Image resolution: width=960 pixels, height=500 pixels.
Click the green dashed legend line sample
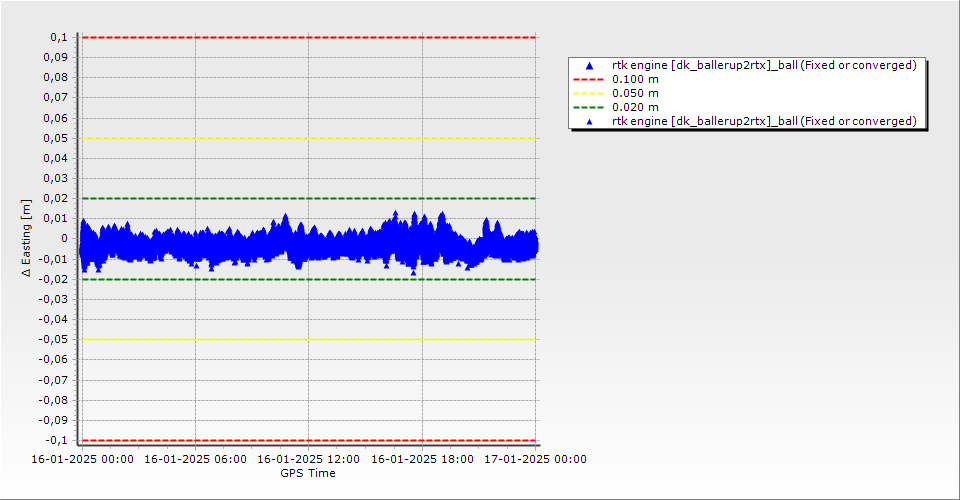coord(588,108)
